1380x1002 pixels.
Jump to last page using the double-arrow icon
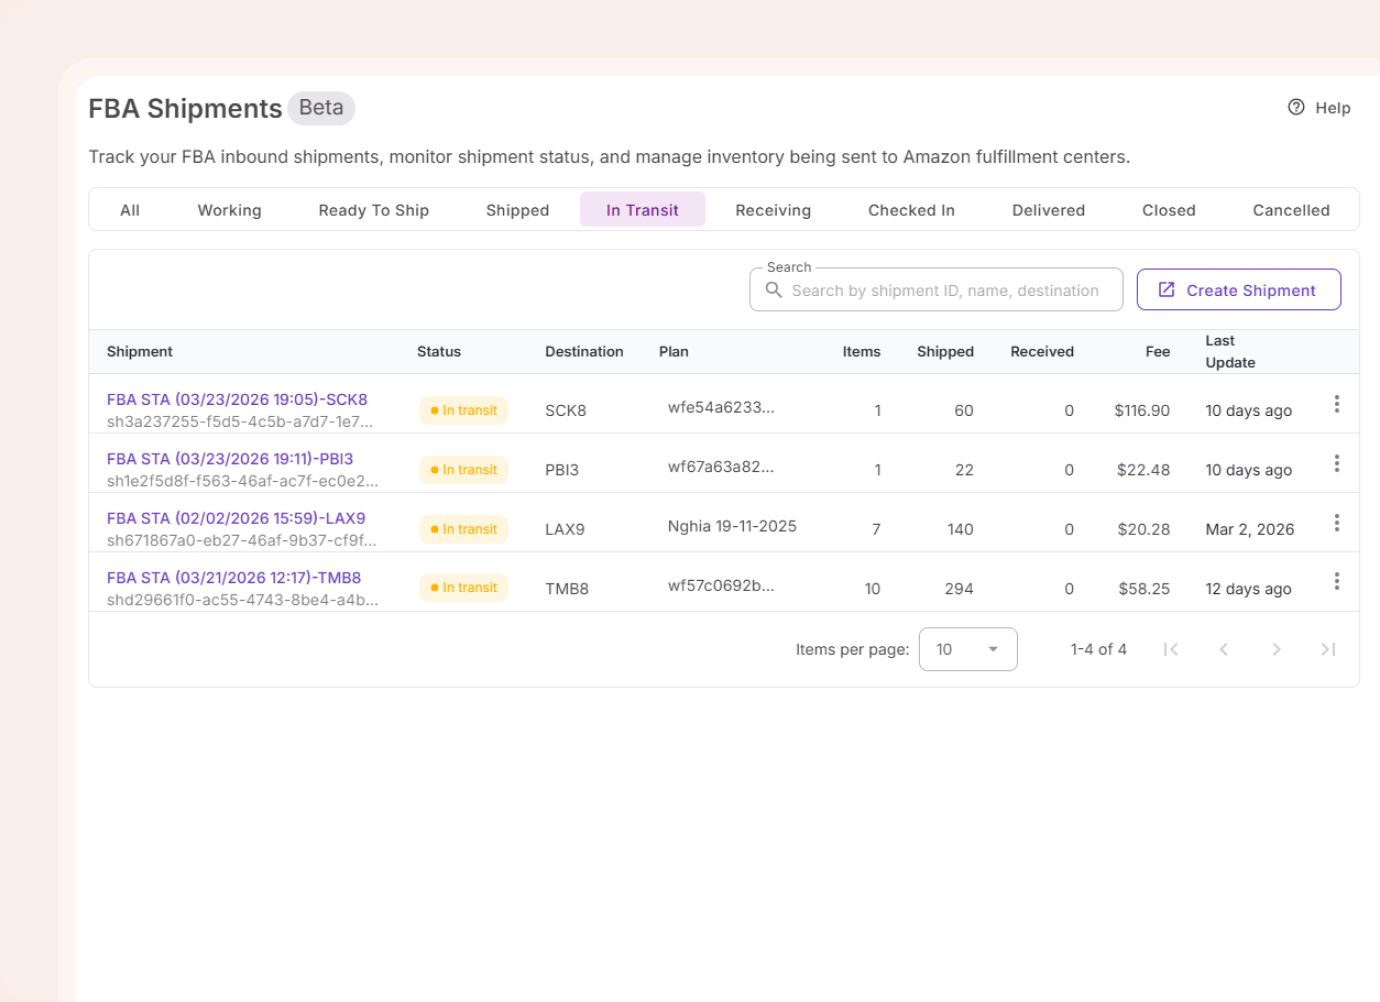1329,649
